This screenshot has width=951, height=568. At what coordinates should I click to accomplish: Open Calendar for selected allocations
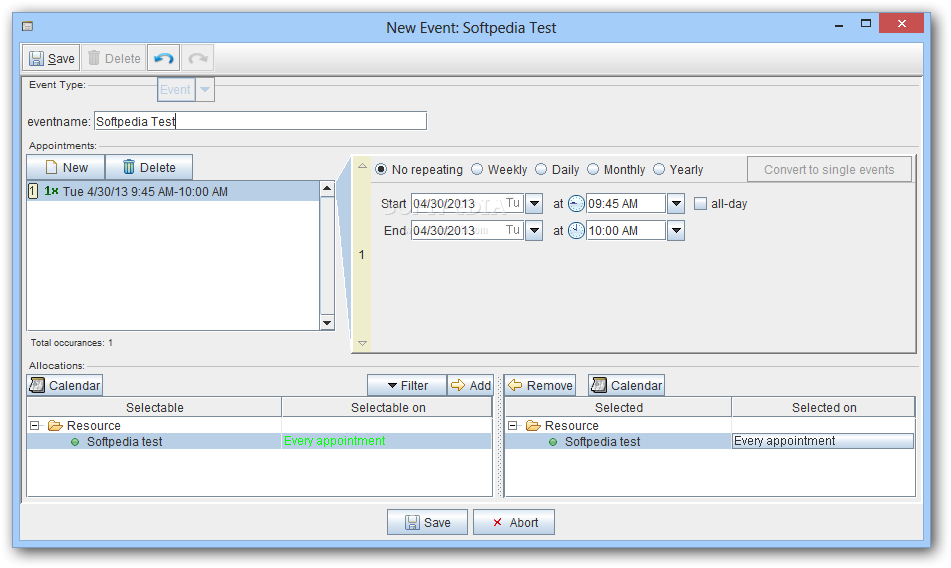click(627, 386)
